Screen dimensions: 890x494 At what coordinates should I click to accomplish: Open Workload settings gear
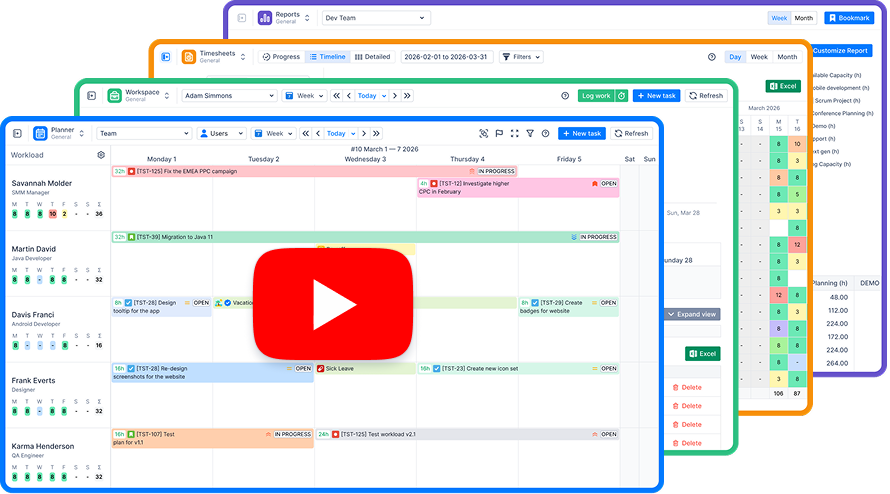(x=101, y=155)
